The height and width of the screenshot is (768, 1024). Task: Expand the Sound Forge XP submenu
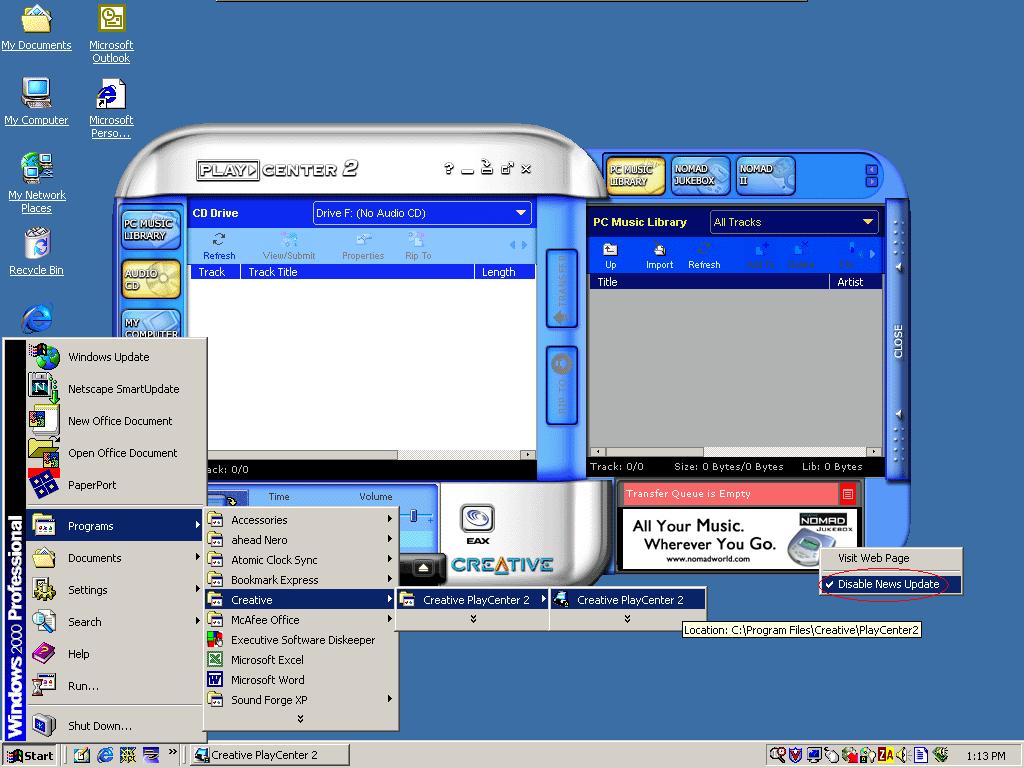coord(301,699)
